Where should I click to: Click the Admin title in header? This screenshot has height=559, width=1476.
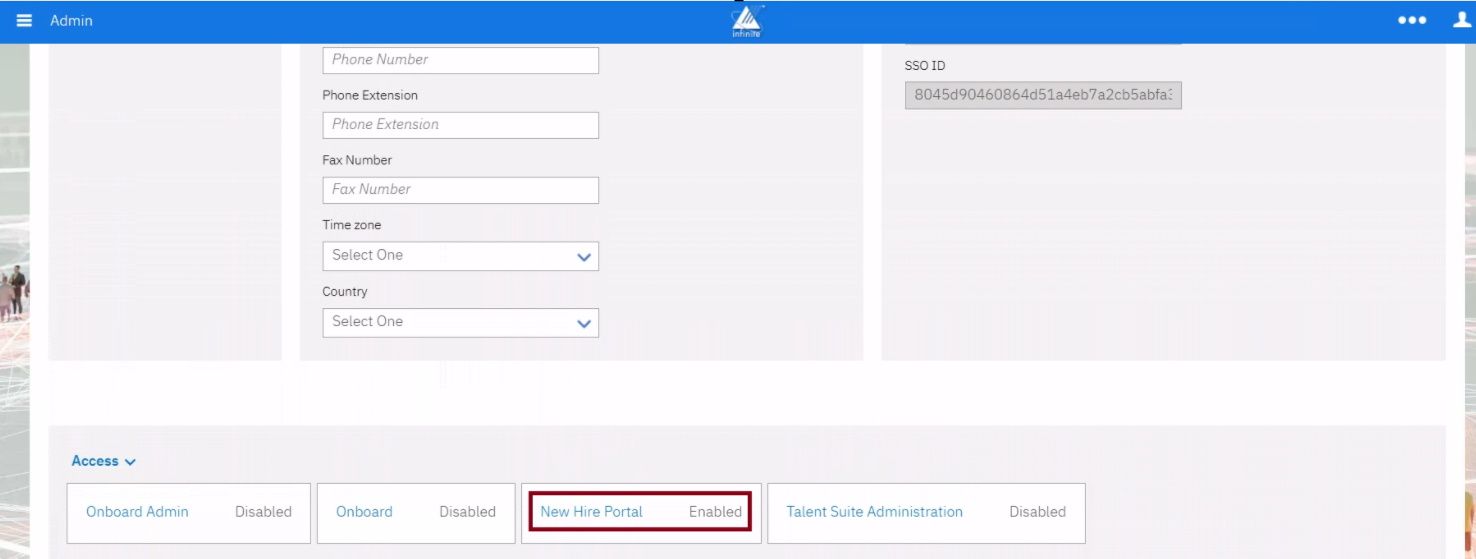pos(71,21)
